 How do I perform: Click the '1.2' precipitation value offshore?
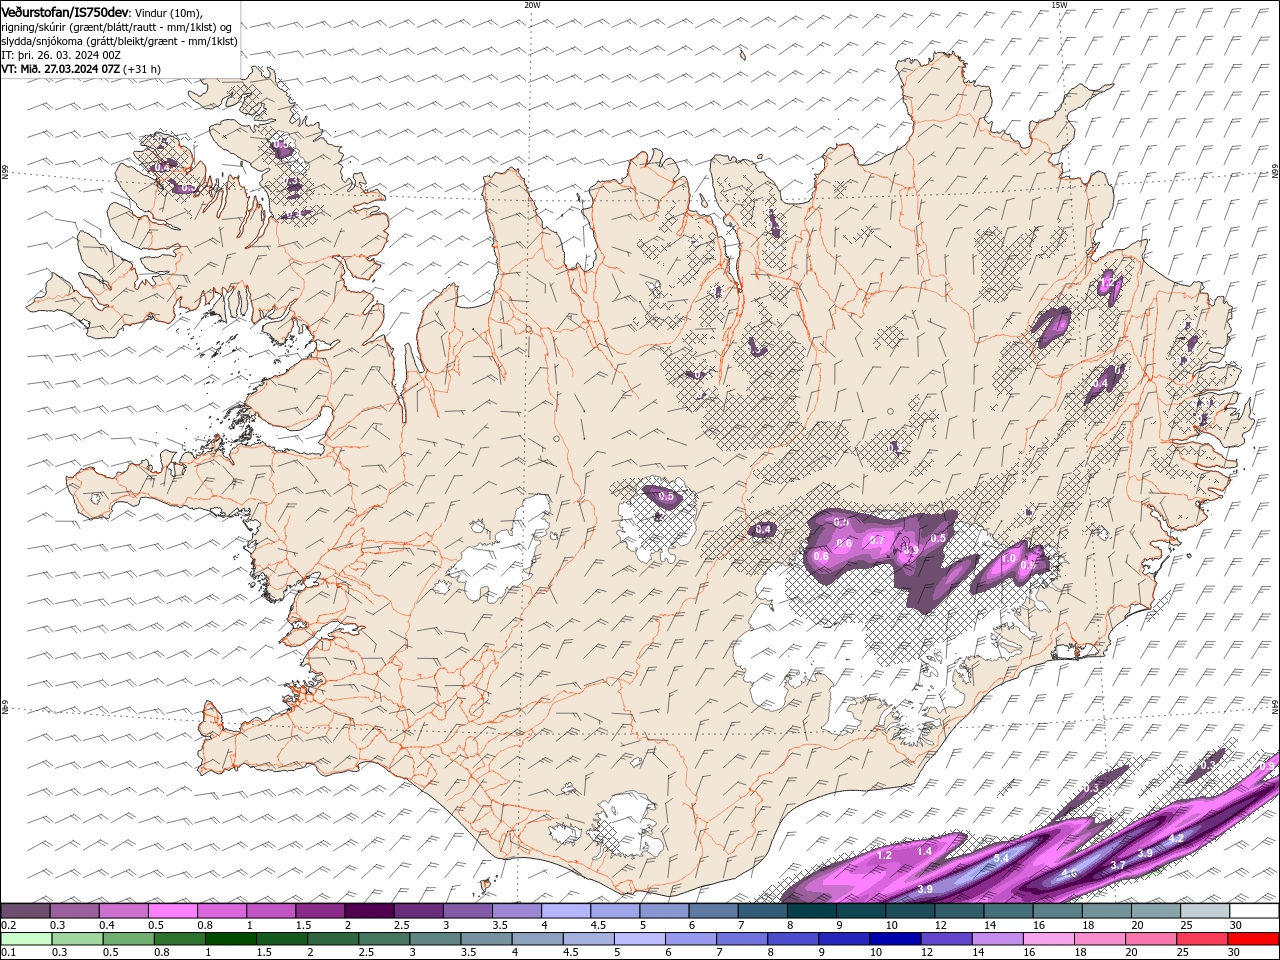(884, 855)
